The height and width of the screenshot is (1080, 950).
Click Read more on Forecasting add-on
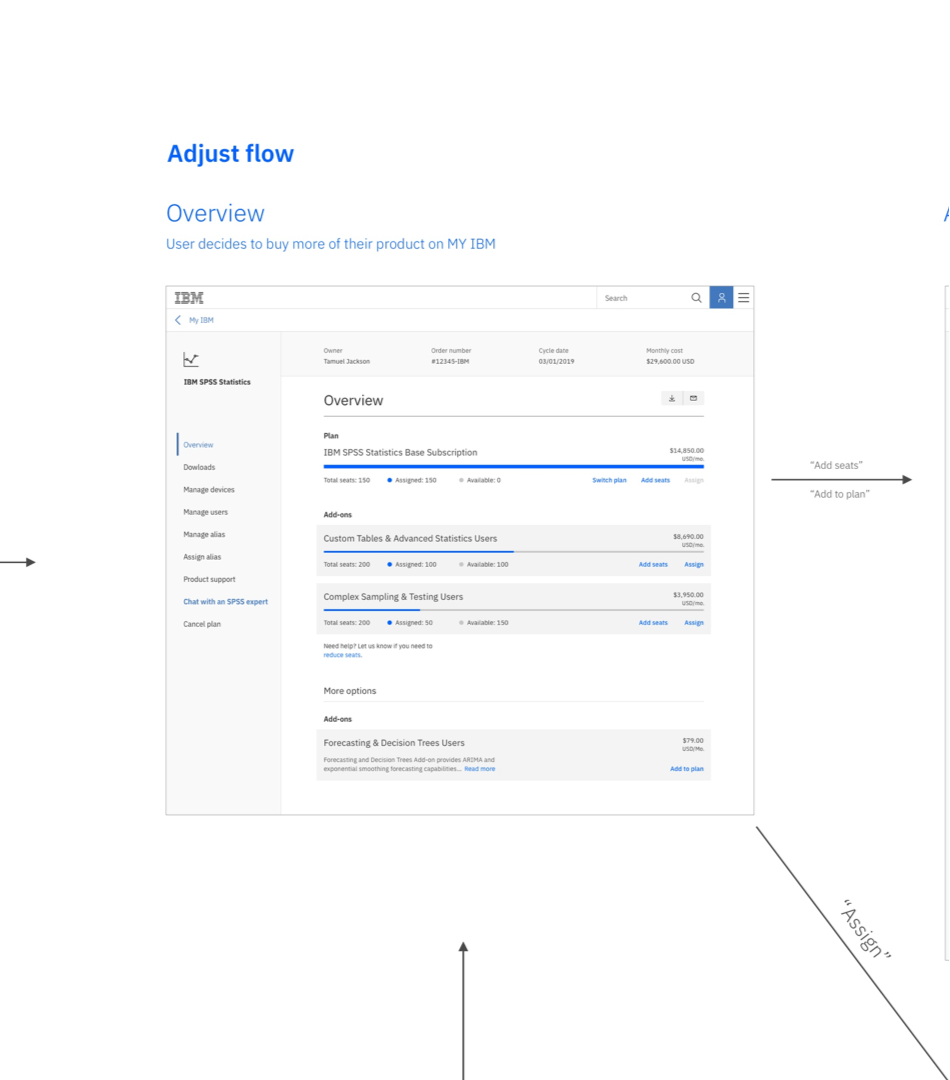coord(479,769)
